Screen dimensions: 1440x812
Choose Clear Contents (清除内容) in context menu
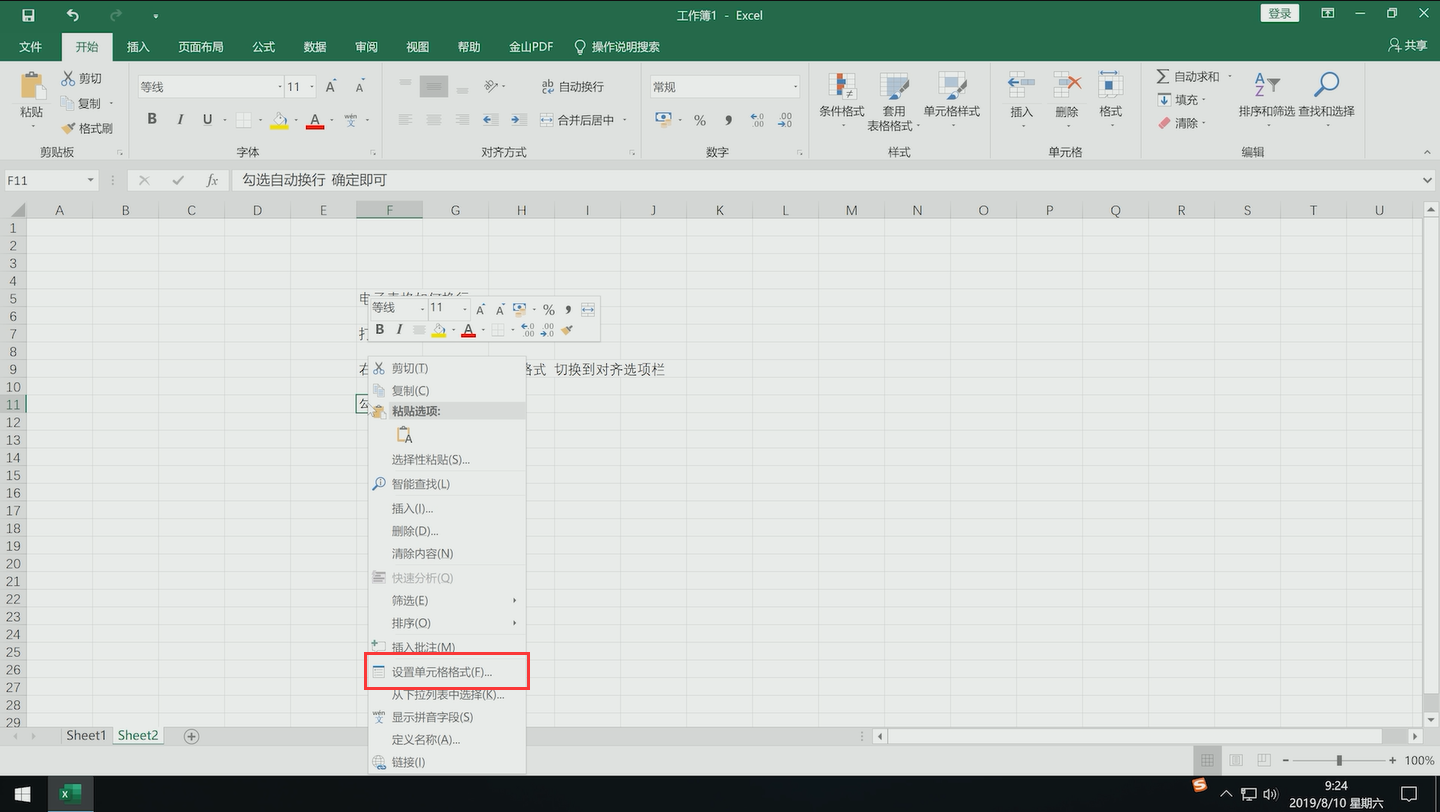(x=447, y=554)
